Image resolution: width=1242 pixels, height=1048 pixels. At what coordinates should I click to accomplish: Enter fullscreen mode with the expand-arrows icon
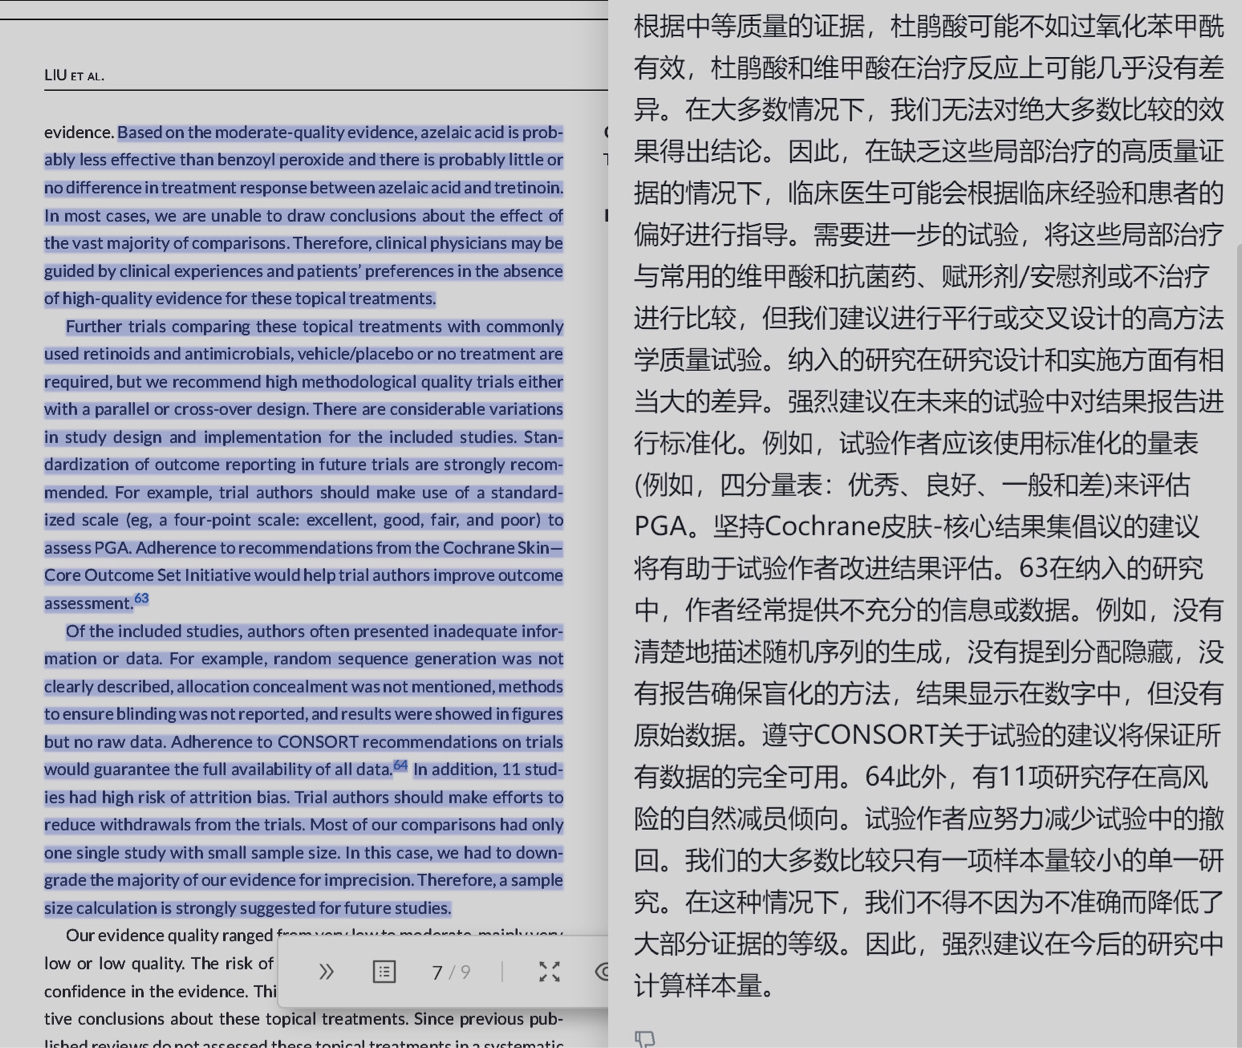click(x=549, y=972)
